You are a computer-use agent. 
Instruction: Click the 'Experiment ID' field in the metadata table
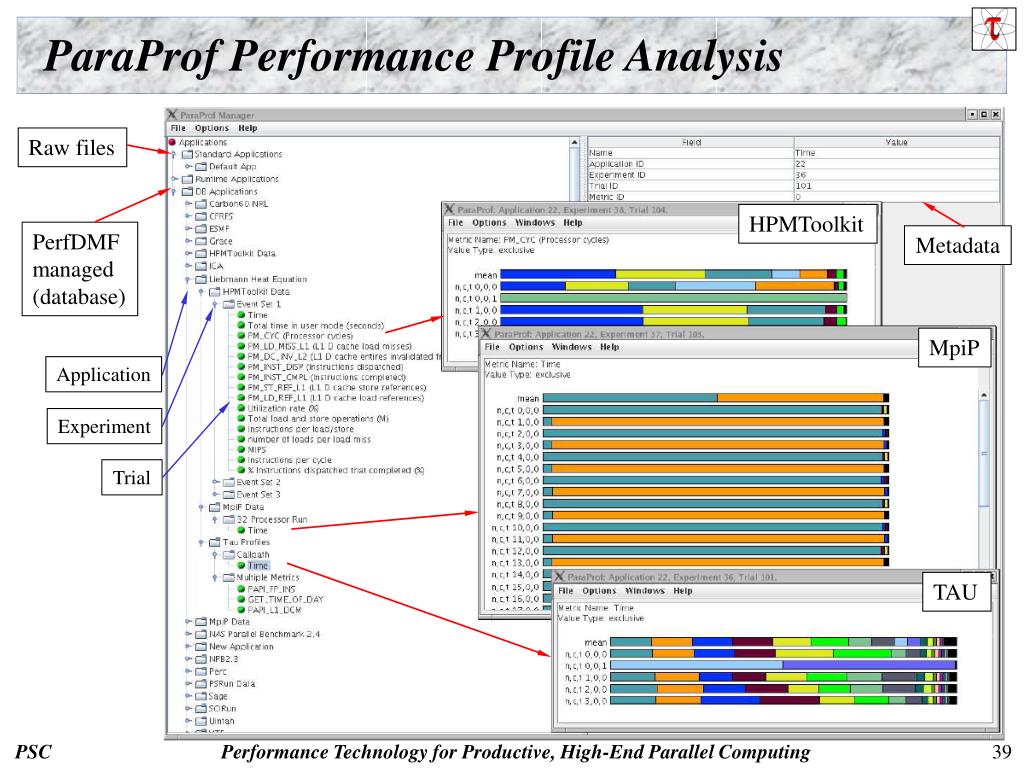pos(690,175)
